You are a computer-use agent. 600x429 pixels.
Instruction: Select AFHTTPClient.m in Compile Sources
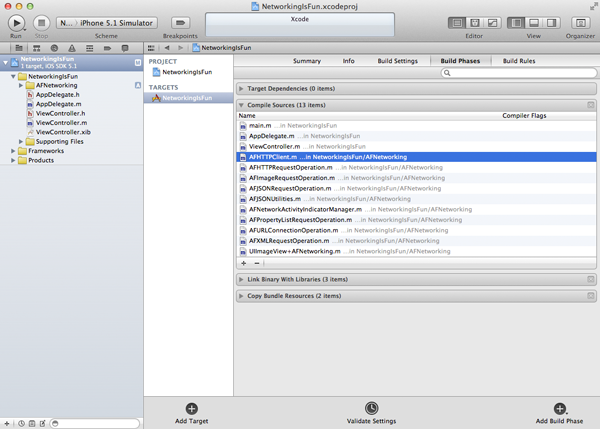[416, 157]
